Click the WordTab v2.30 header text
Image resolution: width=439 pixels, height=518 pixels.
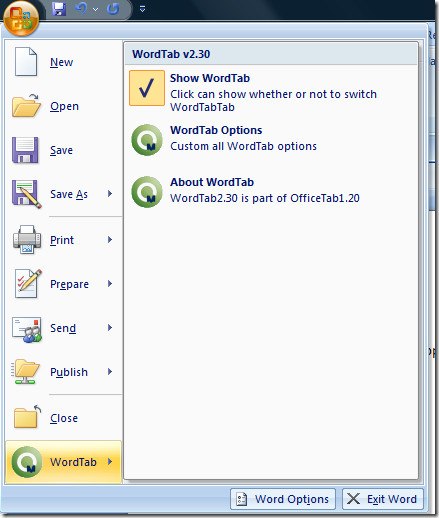pyautogui.click(x=171, y=54)
